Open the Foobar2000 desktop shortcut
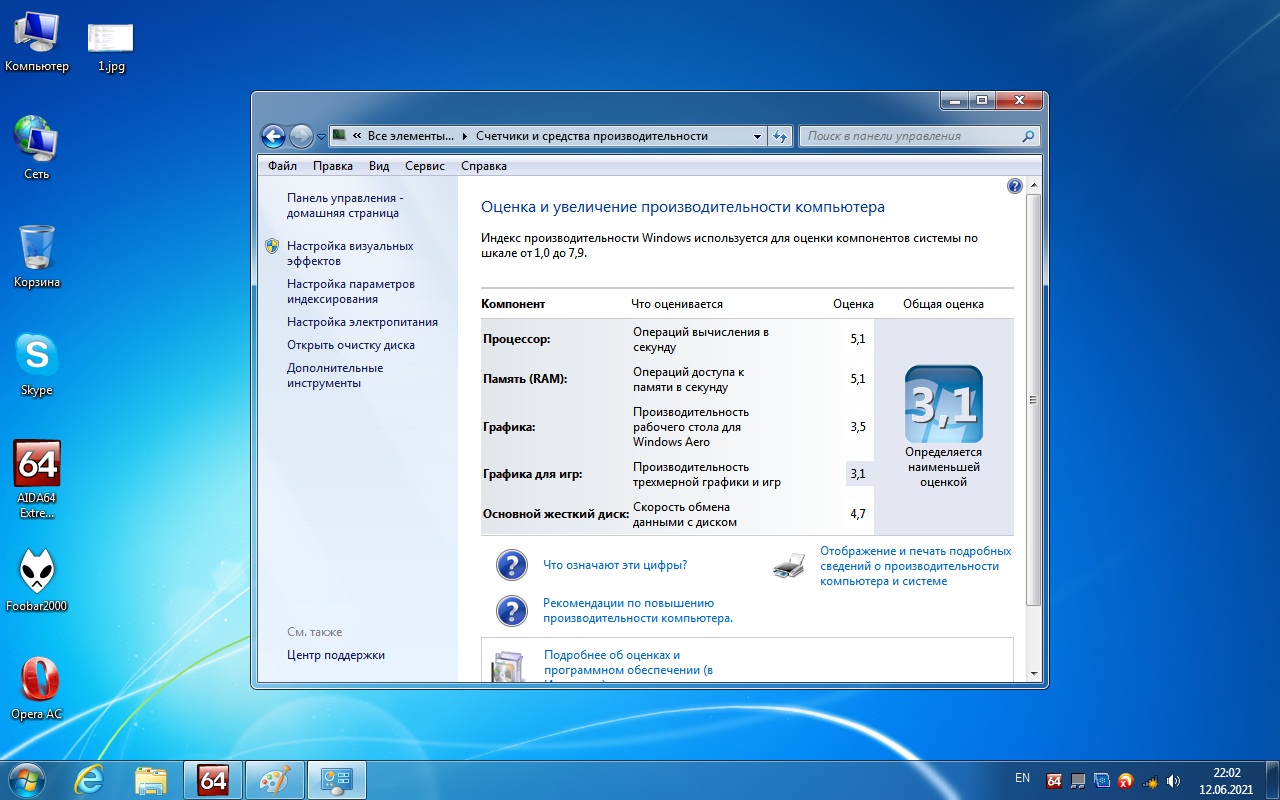Viewport: 1280px width, 800px height. point(37,580)
